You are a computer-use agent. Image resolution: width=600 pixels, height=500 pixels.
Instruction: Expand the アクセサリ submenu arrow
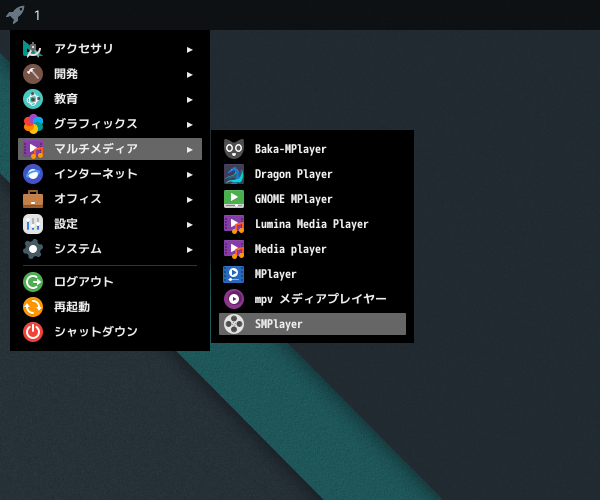pos(189,50)
